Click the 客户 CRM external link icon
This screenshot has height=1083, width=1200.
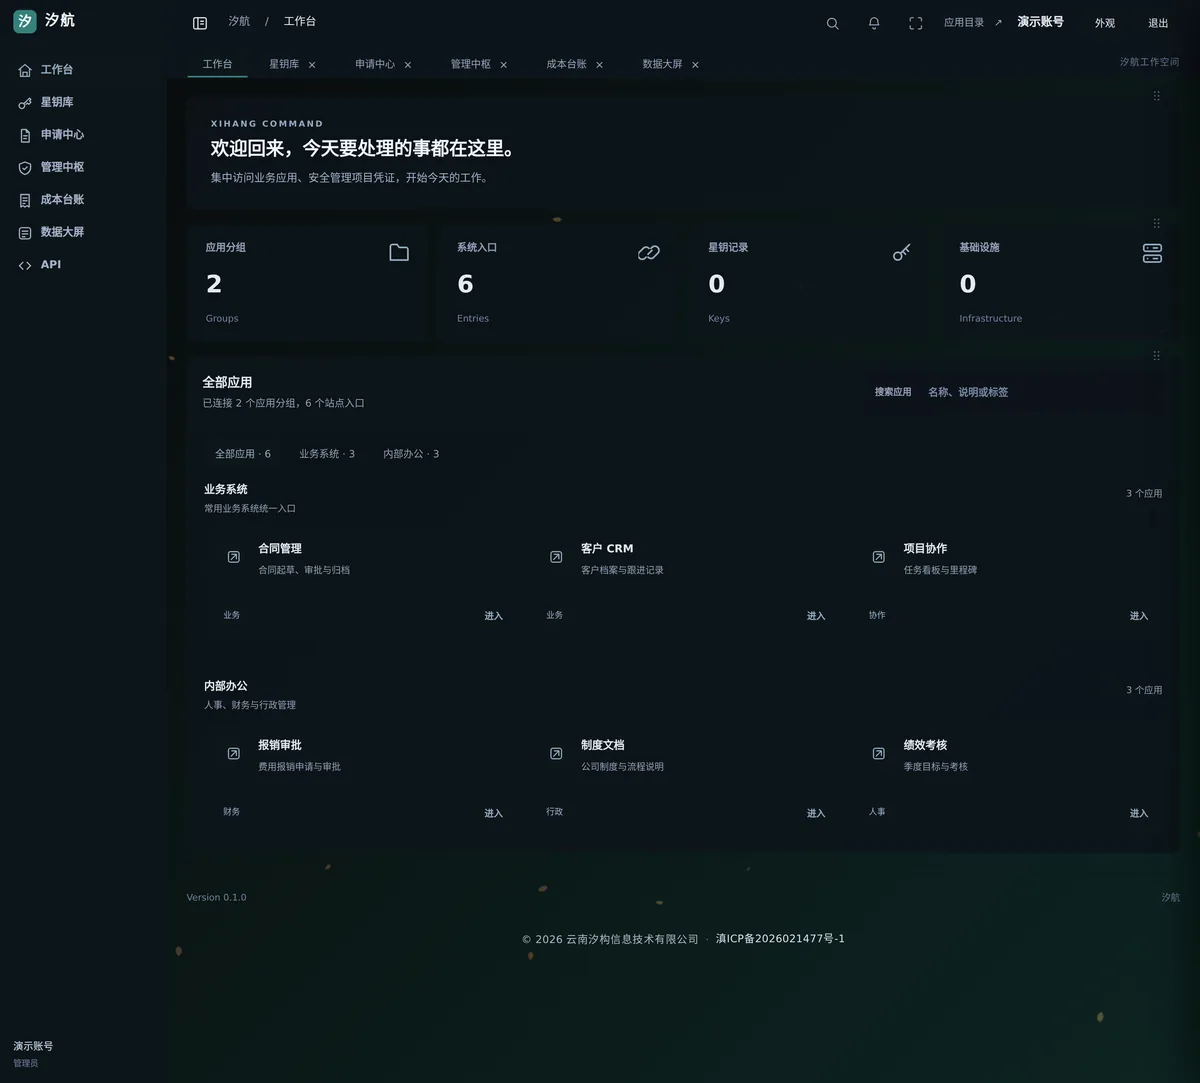(x=556, y=557)
